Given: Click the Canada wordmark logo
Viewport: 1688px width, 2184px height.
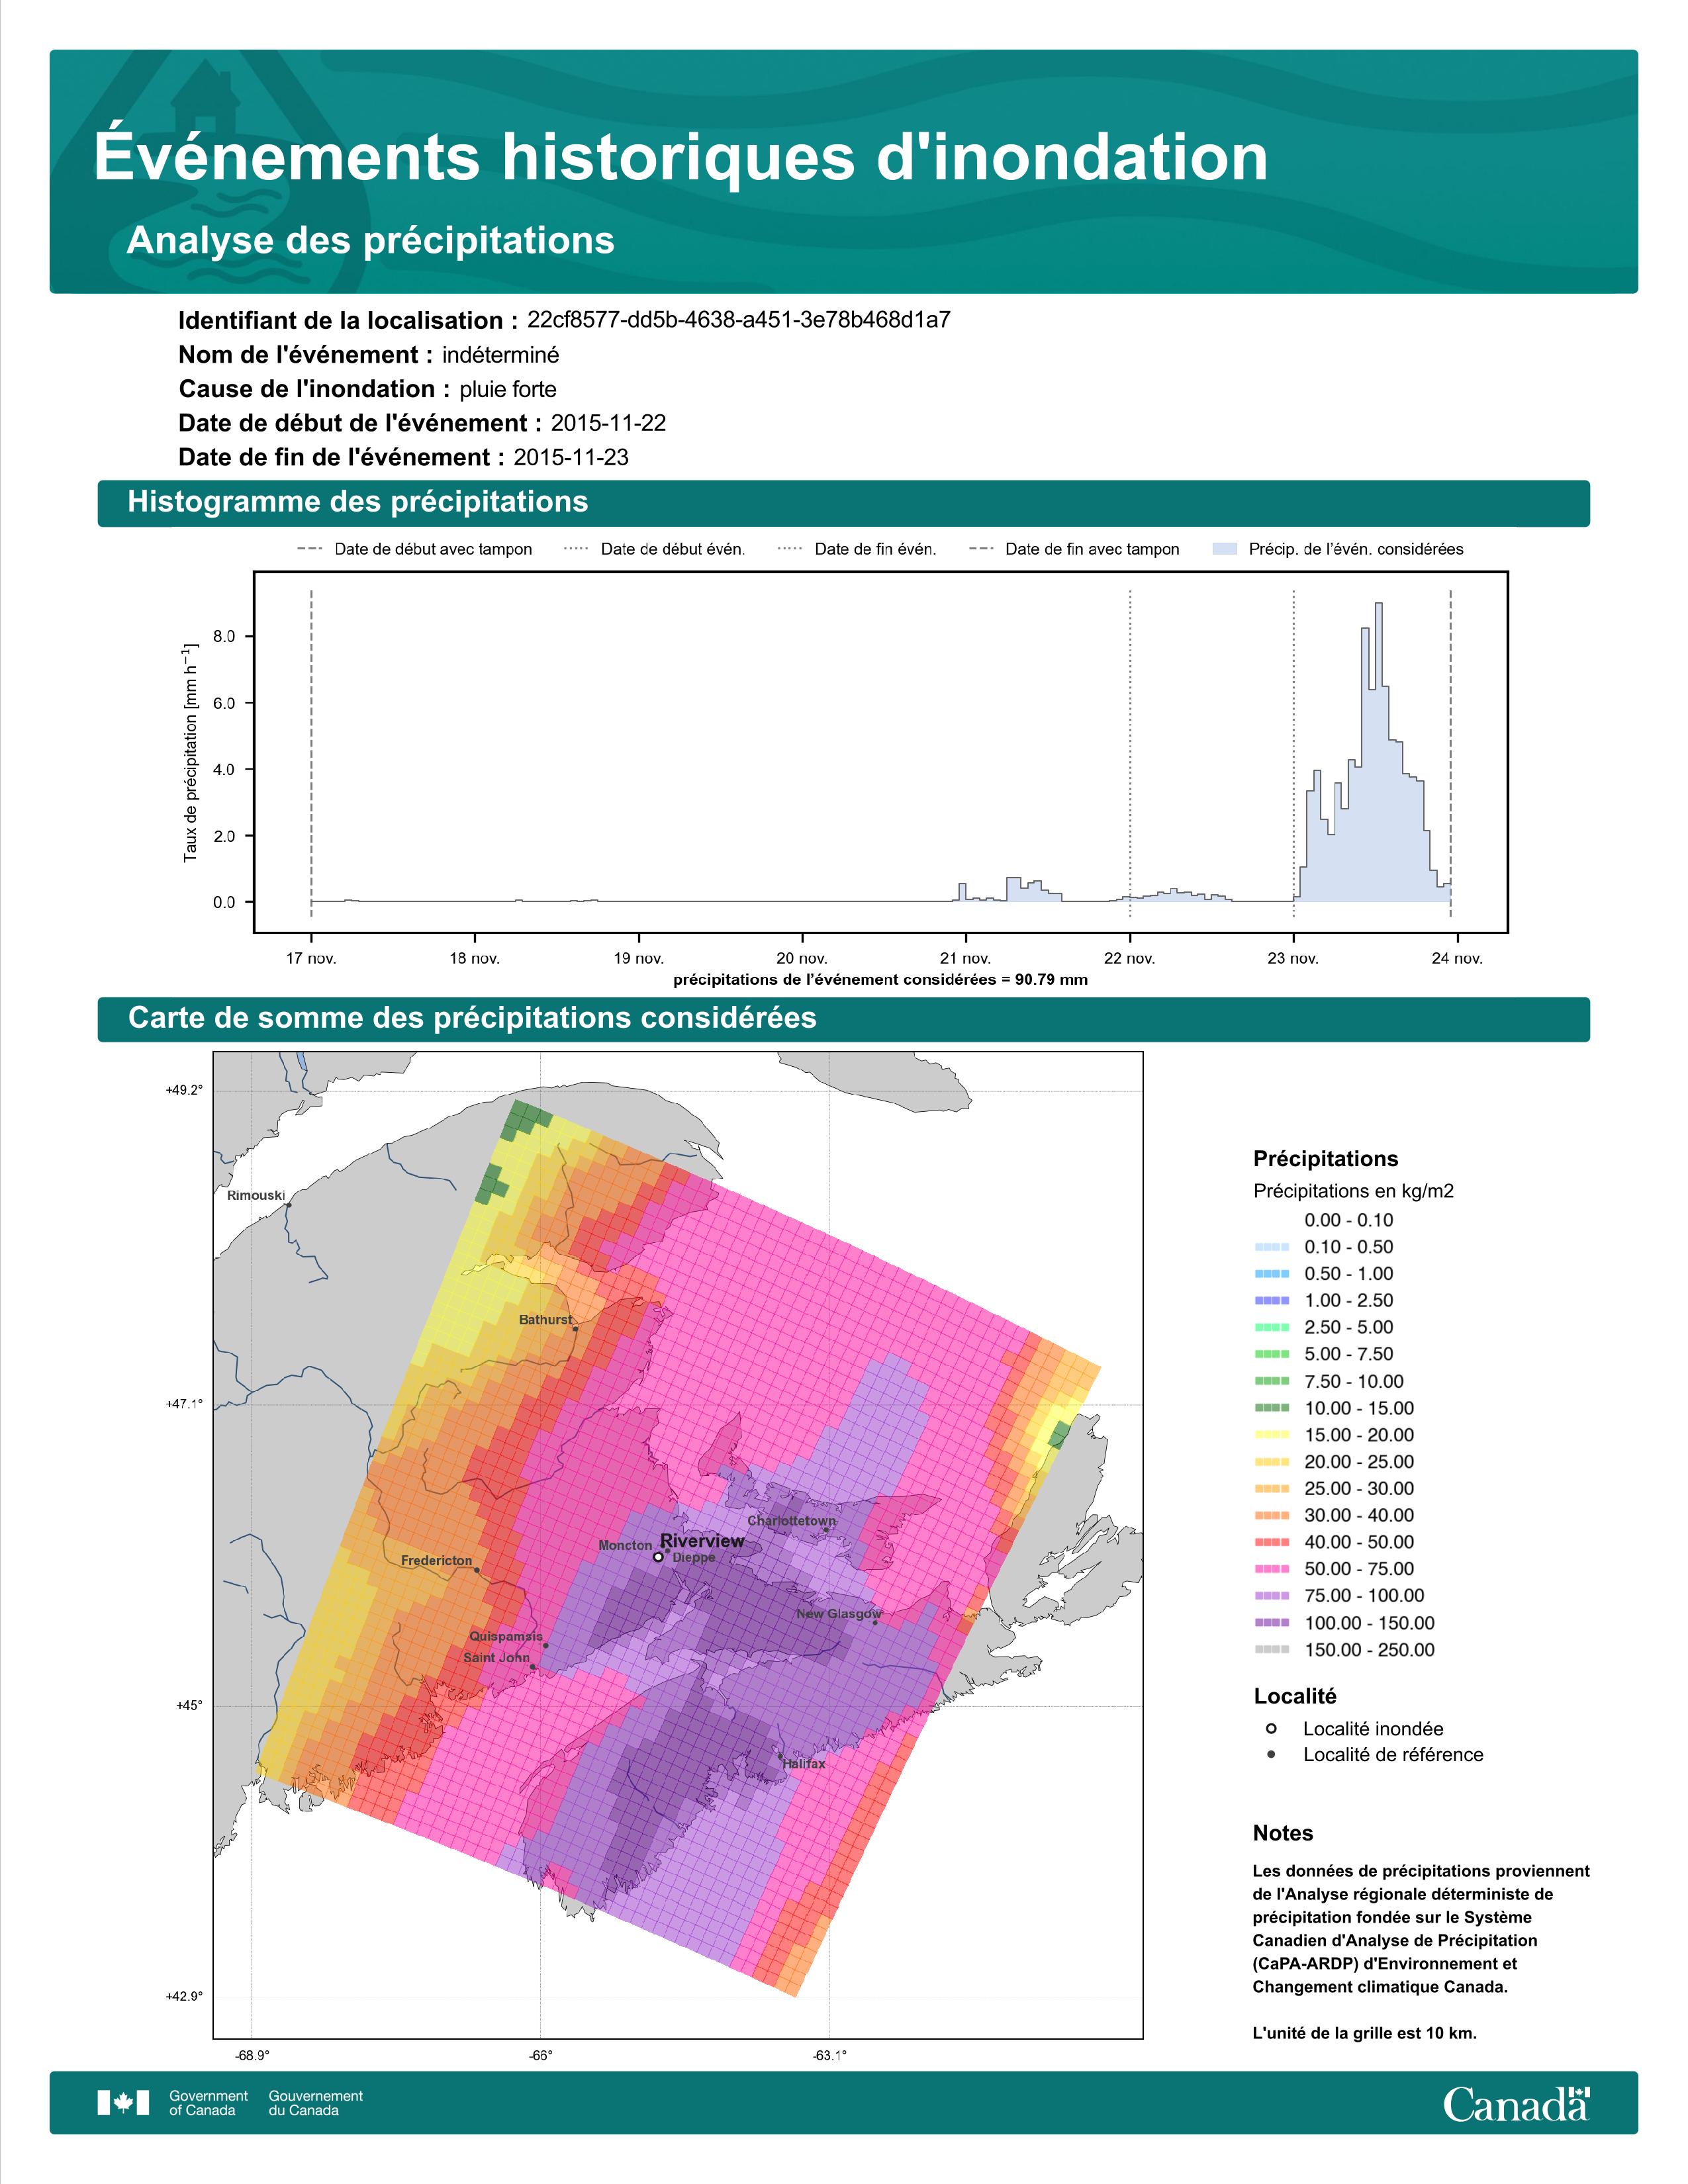Looking at the screenshot, I should tap(1516, 2104).
